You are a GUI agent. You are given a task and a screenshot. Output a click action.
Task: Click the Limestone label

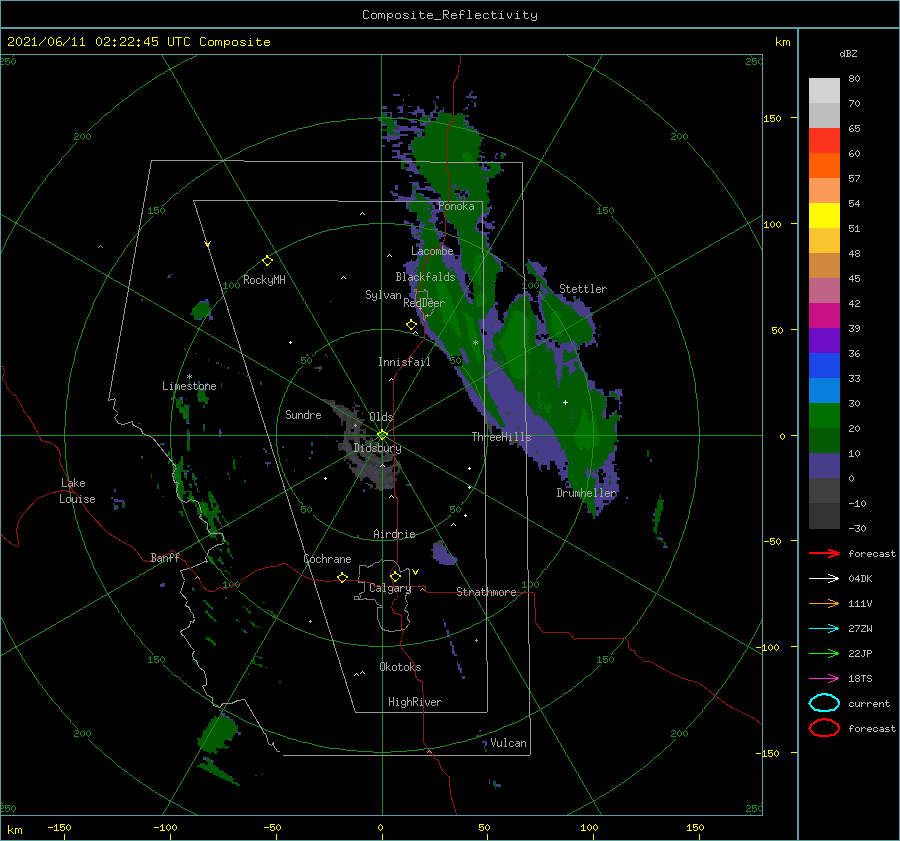coord(189,386)
